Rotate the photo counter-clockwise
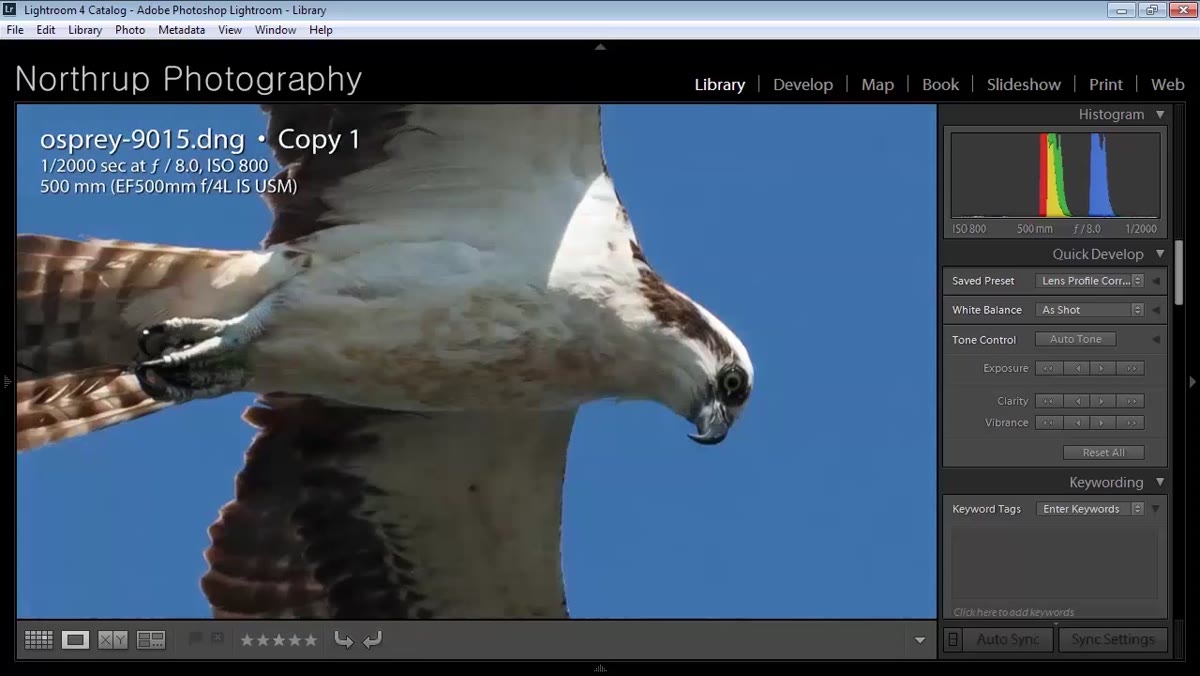 (344, 640)
